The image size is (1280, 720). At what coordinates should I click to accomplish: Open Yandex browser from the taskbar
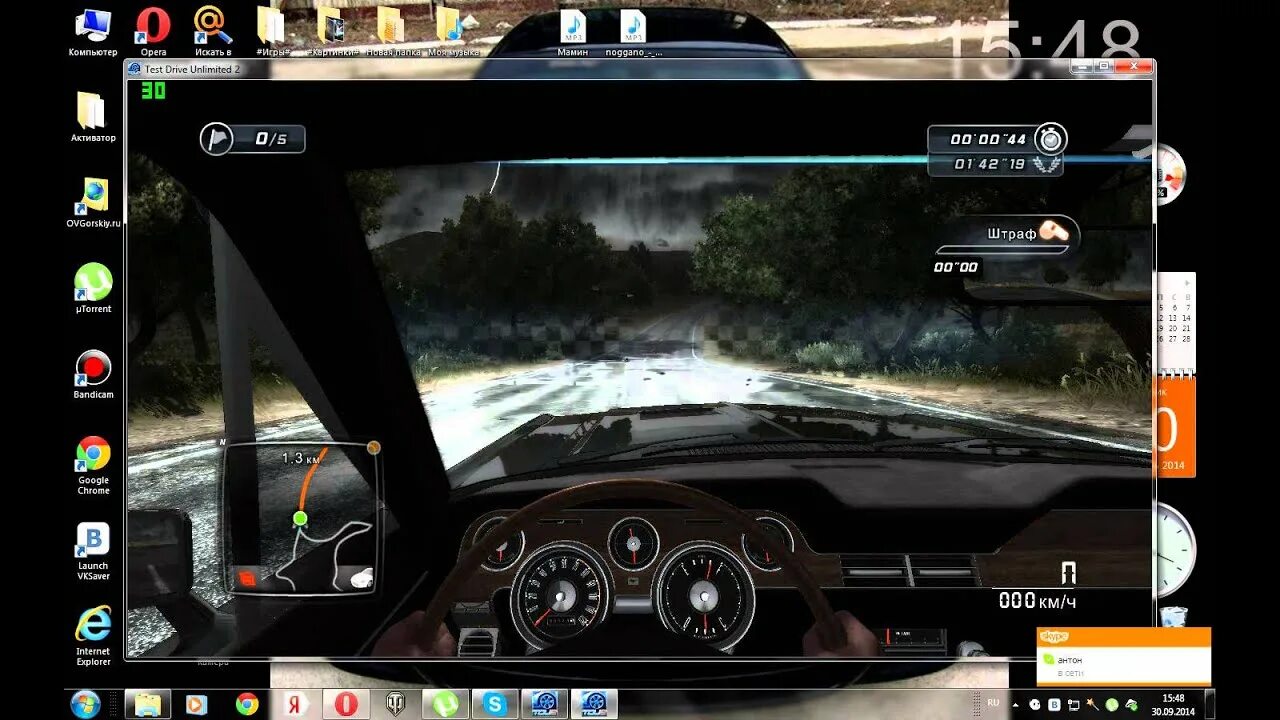point(297,704)
